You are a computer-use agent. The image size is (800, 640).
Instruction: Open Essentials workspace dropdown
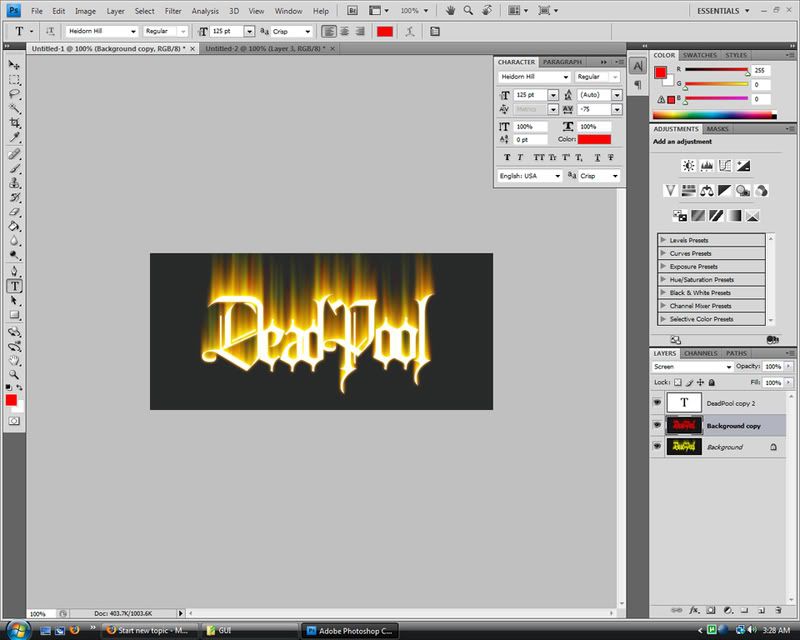tap(723, 11)
